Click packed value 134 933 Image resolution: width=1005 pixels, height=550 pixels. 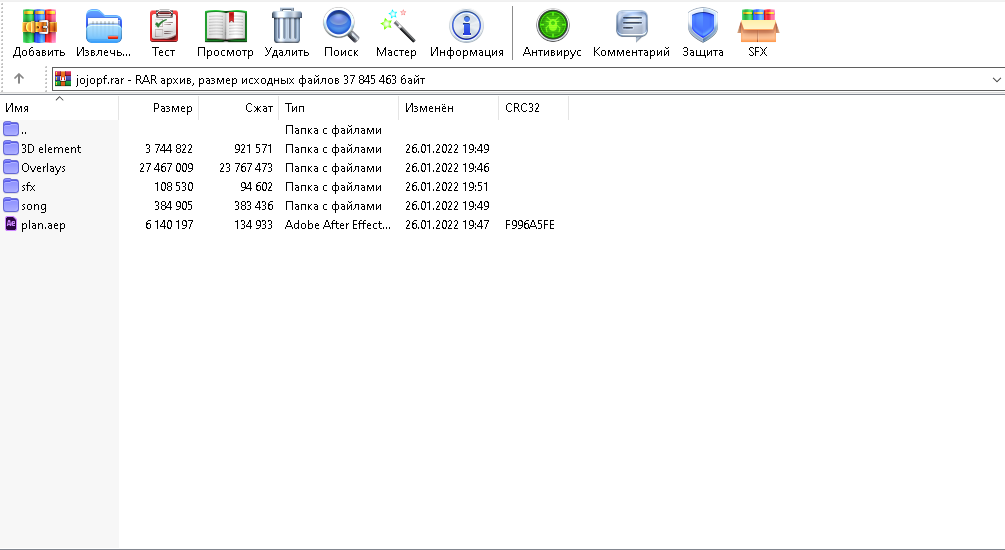253,225
